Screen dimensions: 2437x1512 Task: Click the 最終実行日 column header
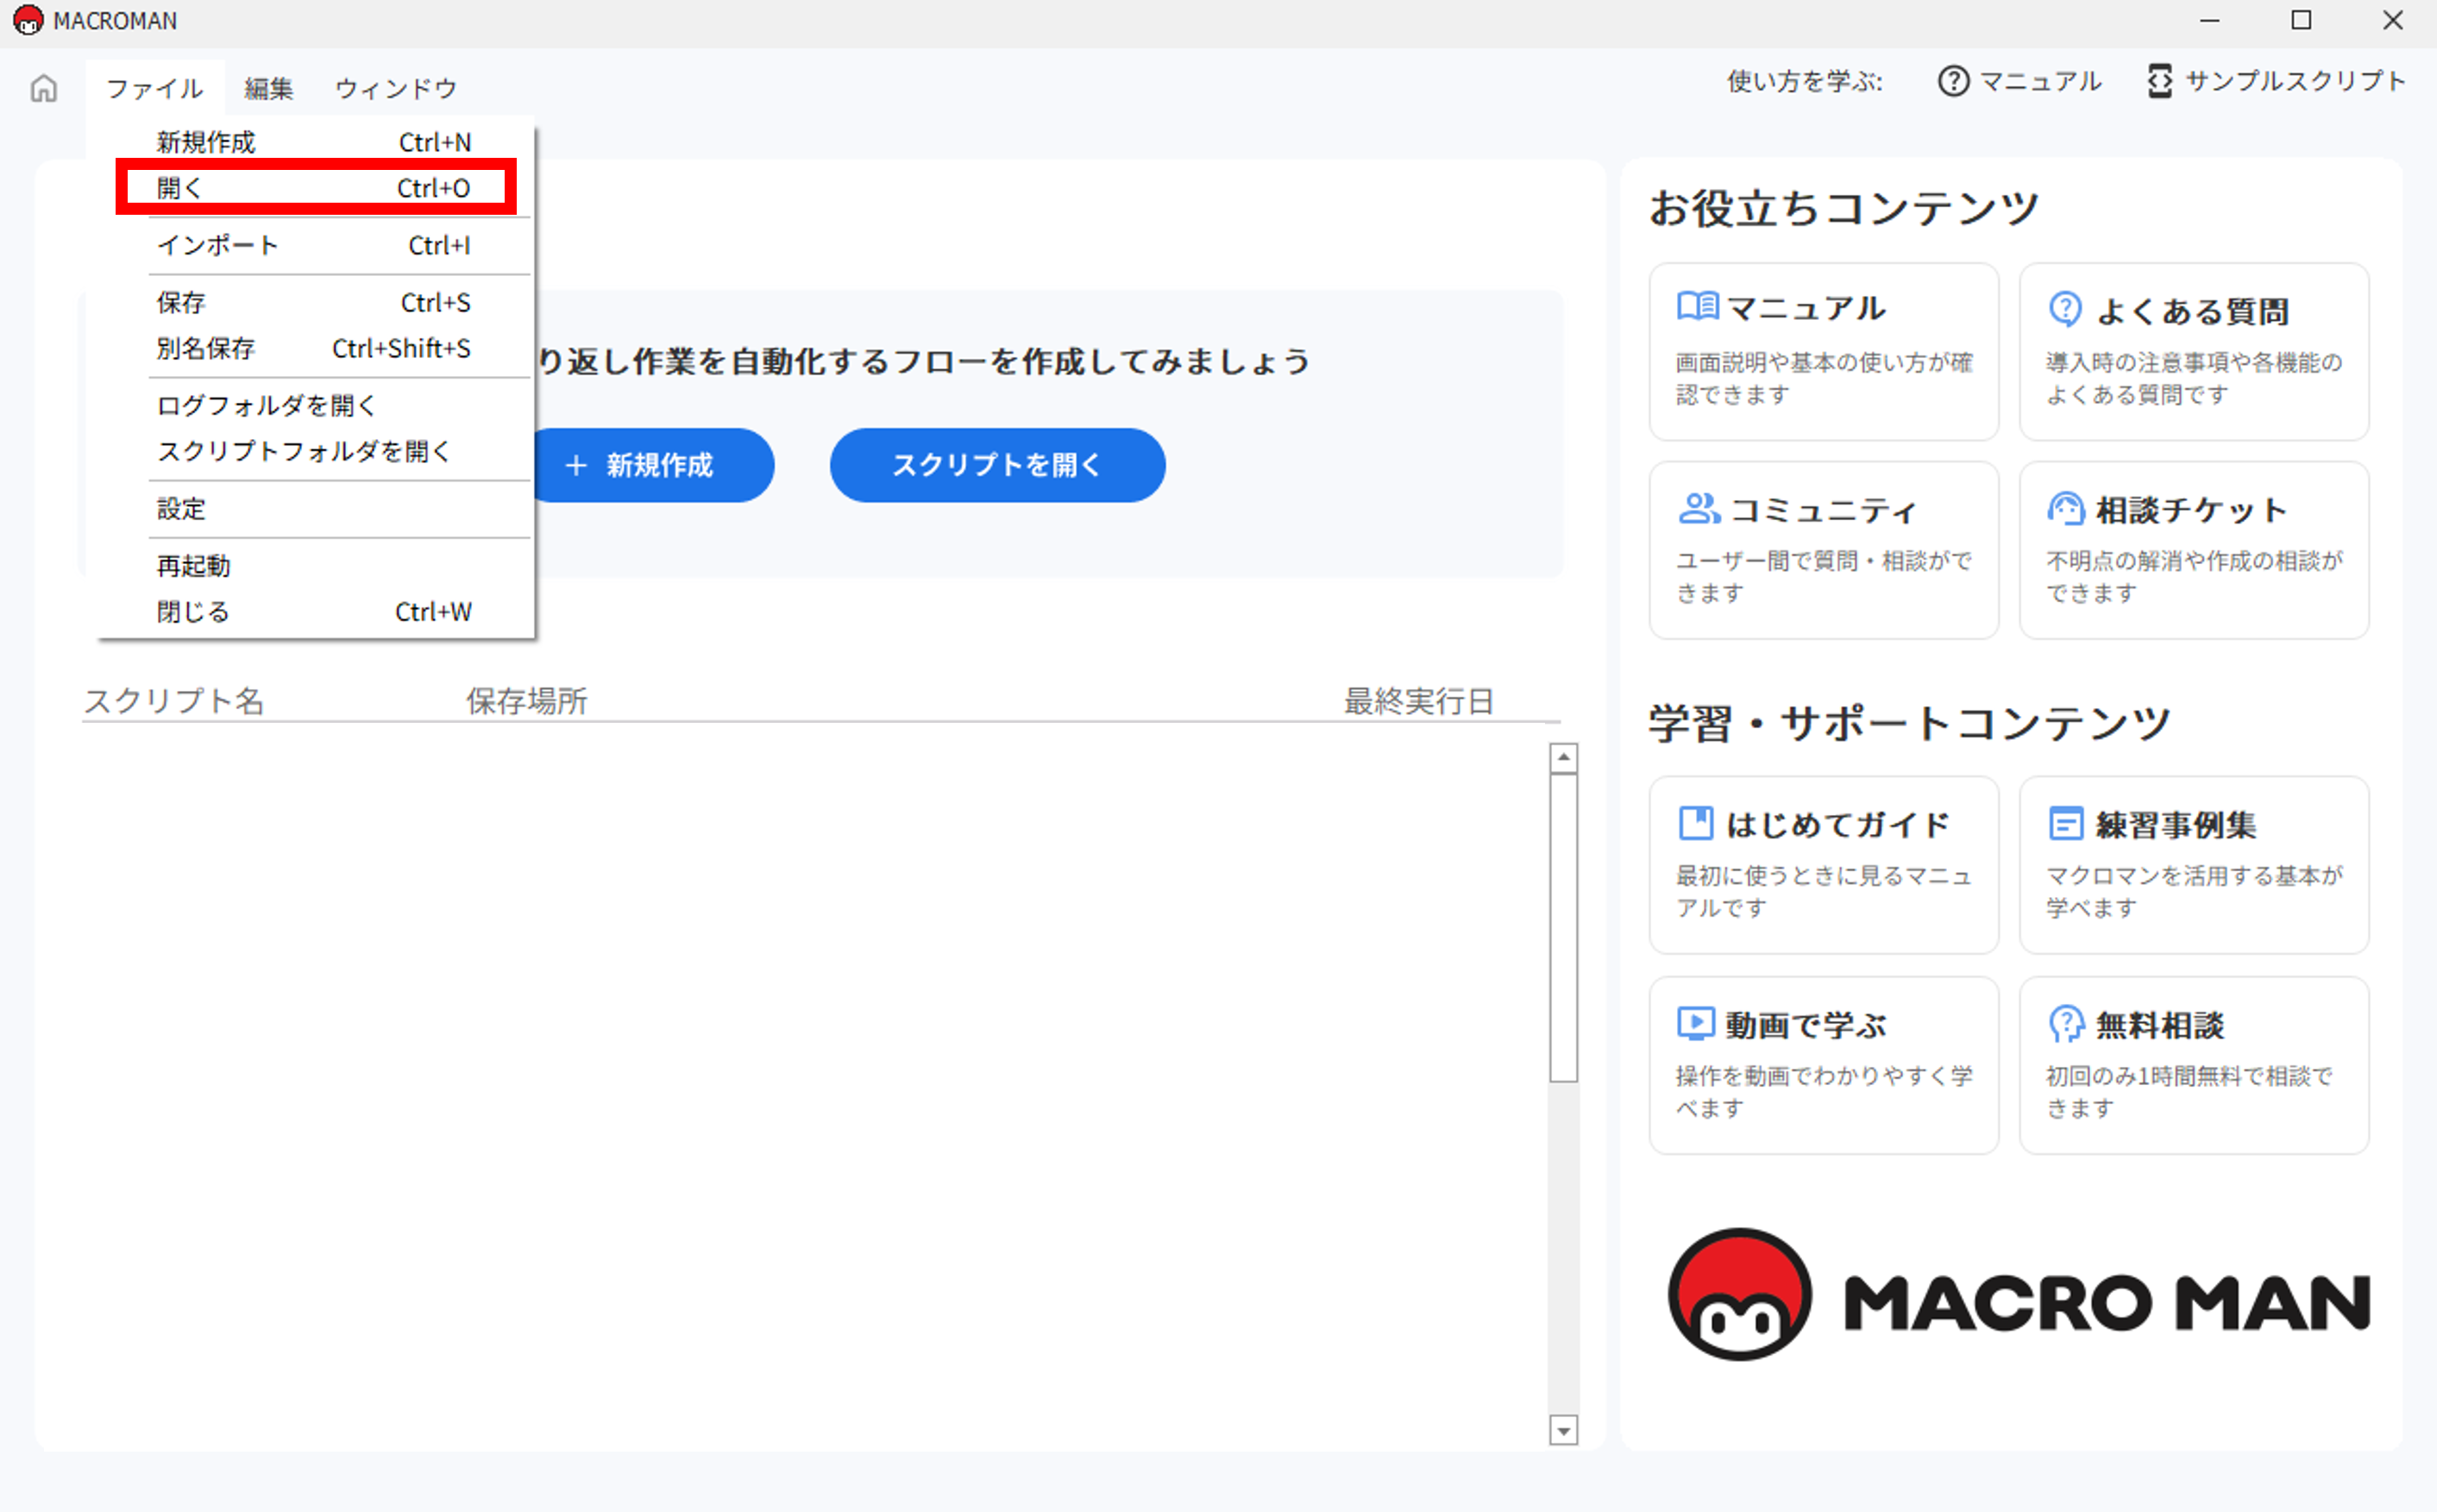(x=1418, y=700)
